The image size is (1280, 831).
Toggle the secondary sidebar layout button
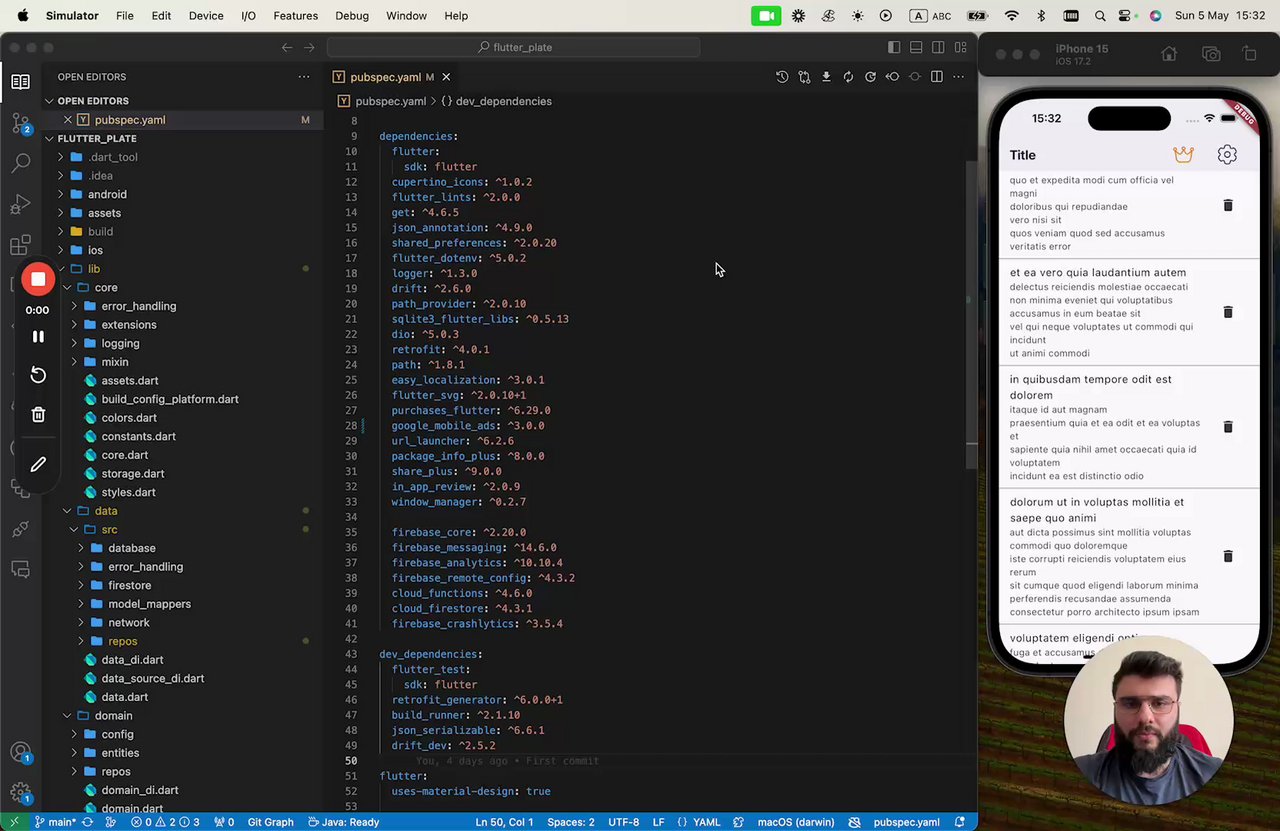tap(938, 47)
